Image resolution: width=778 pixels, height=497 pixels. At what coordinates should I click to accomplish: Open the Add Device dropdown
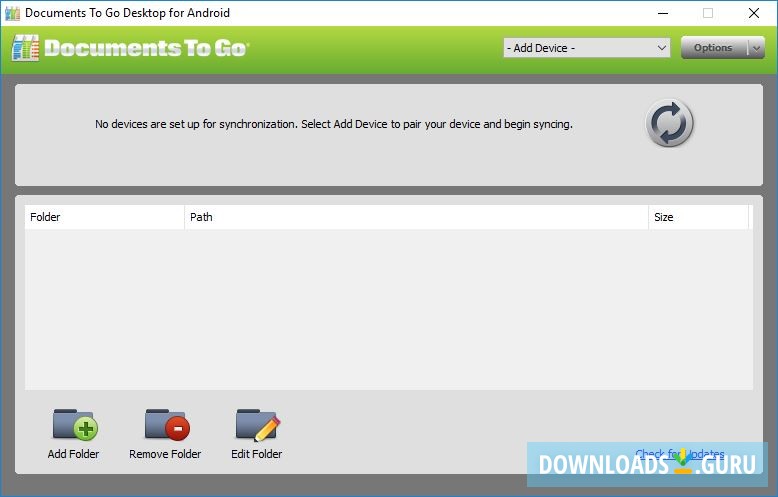(586, 48)
